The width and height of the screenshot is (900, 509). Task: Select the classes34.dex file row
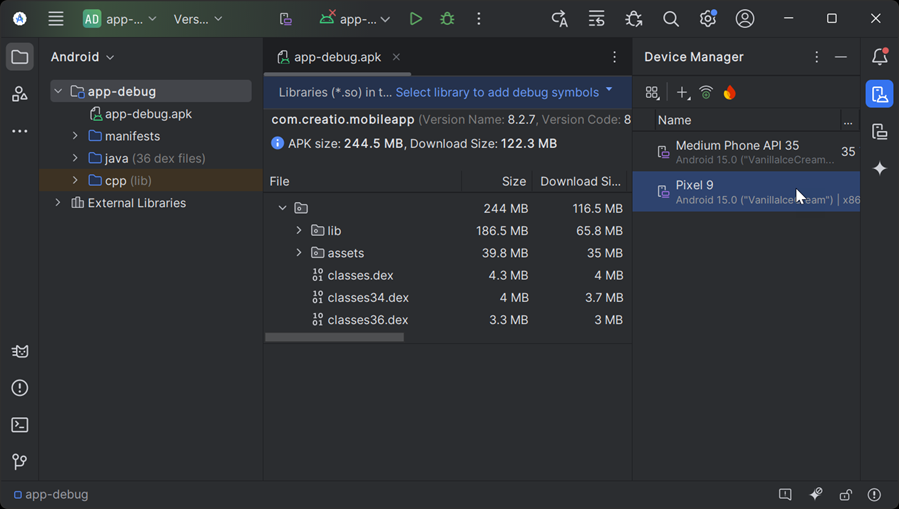point(448,297)
